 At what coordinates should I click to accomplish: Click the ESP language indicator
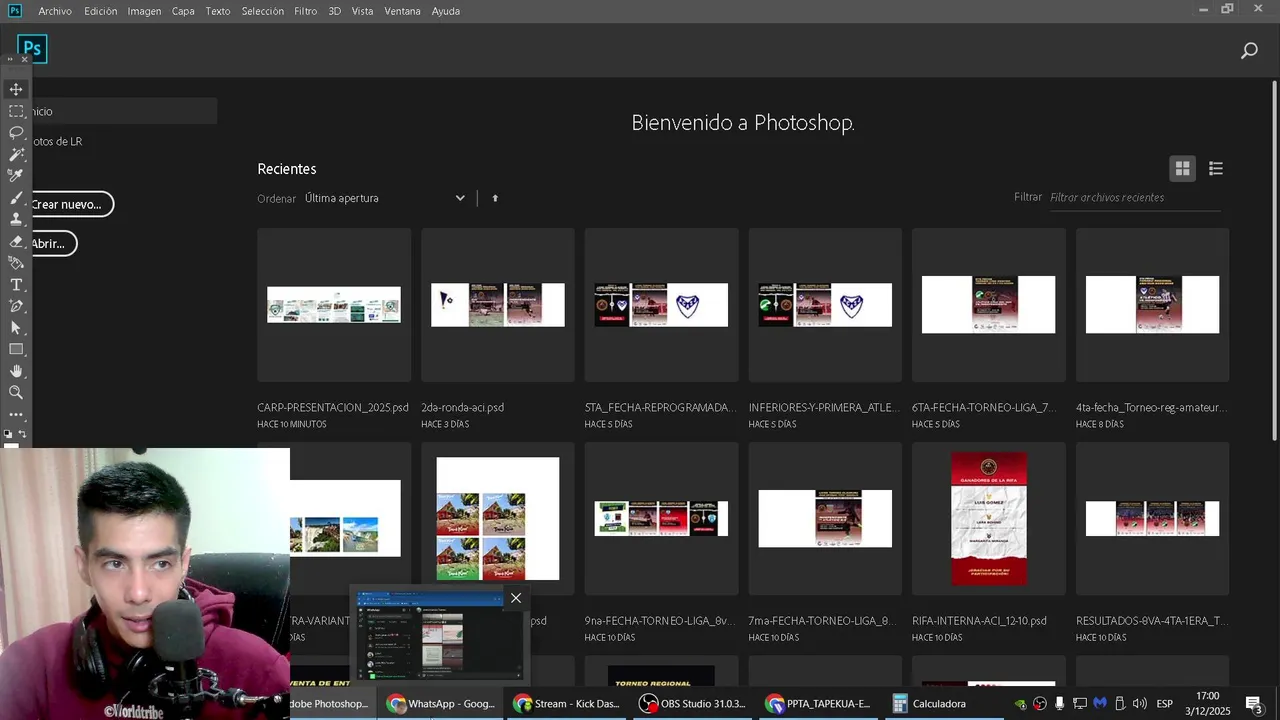[x=1165, y=704]
